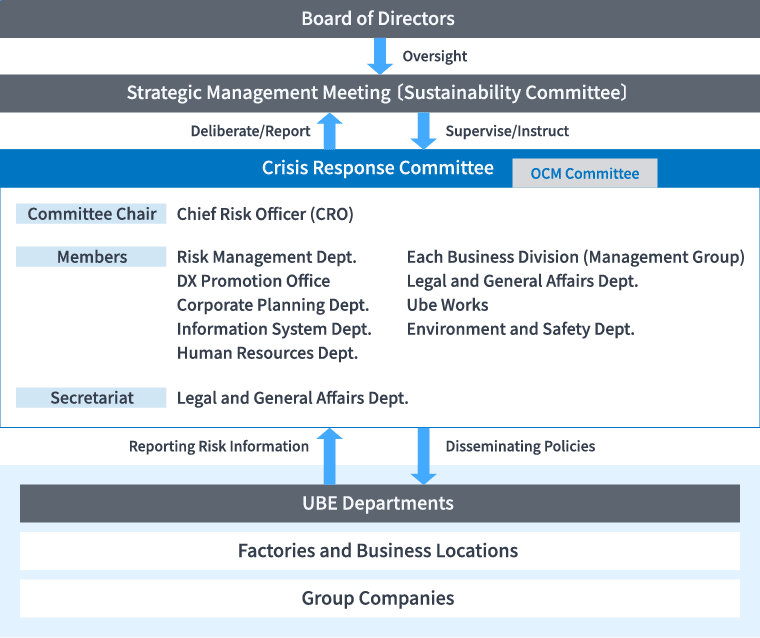Viewport: 760px width, 638px height.
Task: Select the 'Deliberate/Report' label
Action: tap(250, 131)
